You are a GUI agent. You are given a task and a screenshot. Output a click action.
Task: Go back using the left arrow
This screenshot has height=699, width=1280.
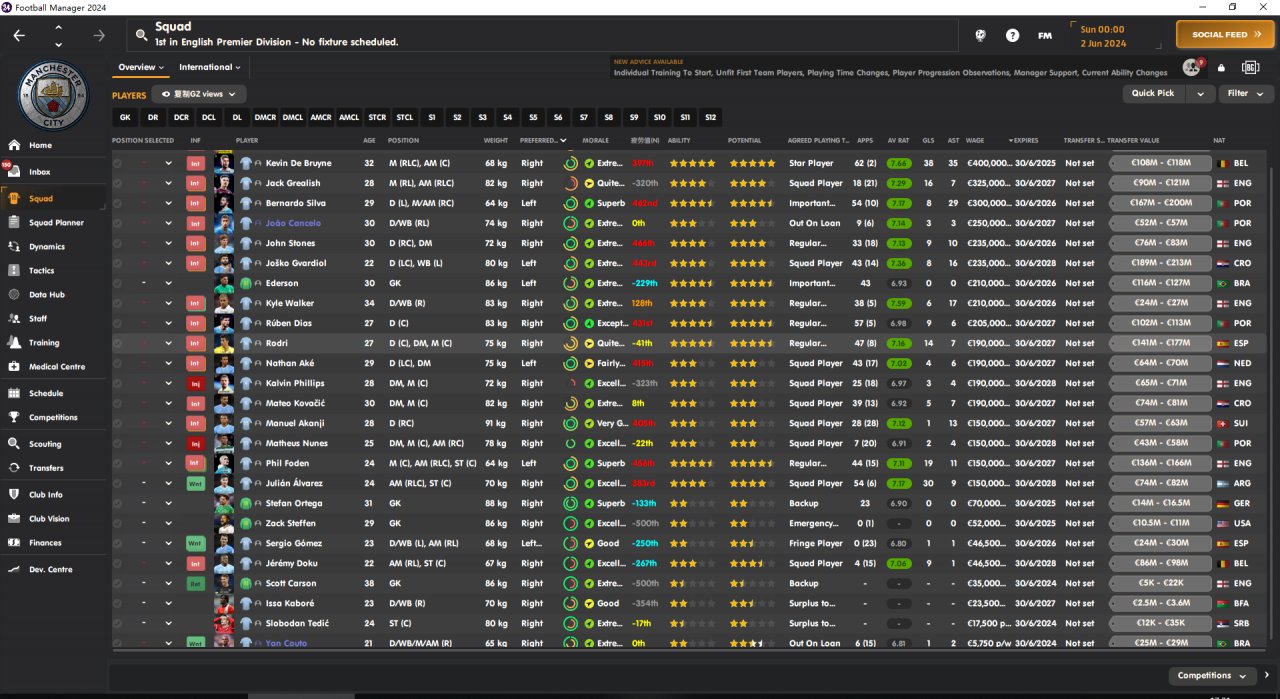point(19,35)
